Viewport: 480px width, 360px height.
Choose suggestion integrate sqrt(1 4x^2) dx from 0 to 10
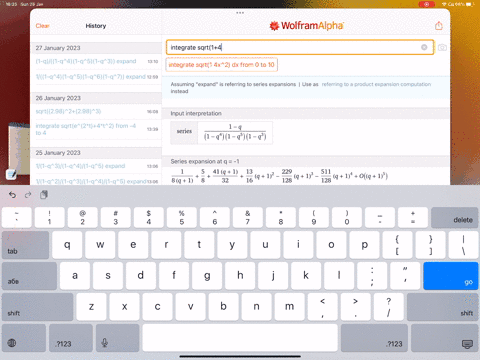pyautogui.click(x=221, y=65)
